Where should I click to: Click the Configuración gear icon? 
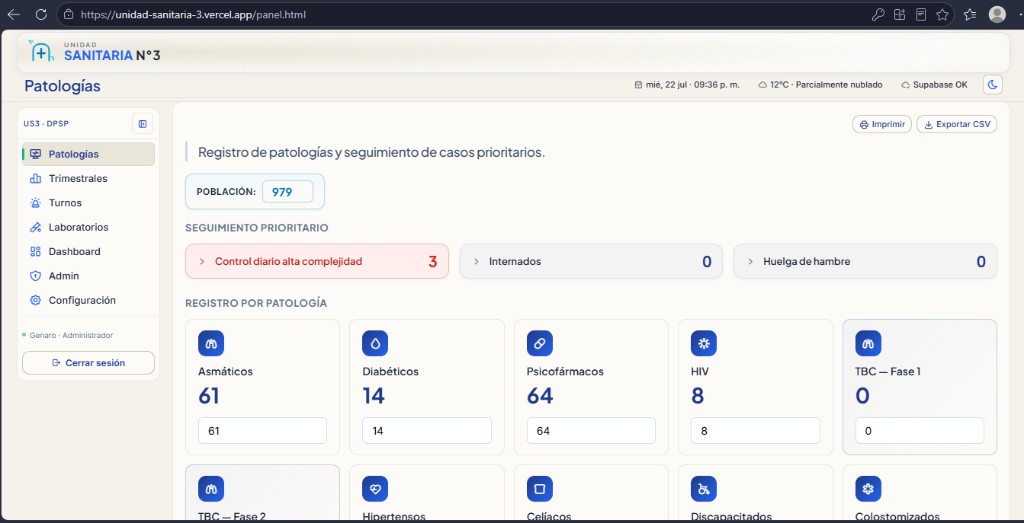[x=35, y=300]
